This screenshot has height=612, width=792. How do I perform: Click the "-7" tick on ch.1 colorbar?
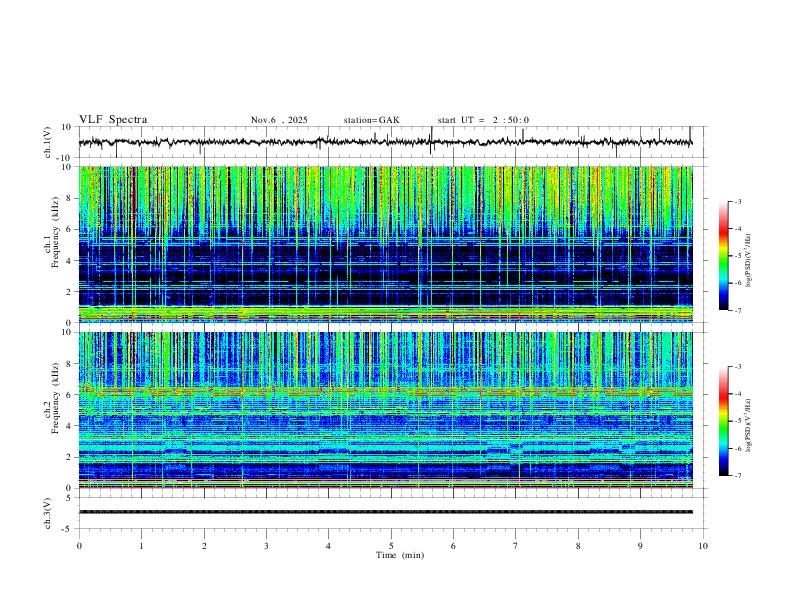point(738,311)
